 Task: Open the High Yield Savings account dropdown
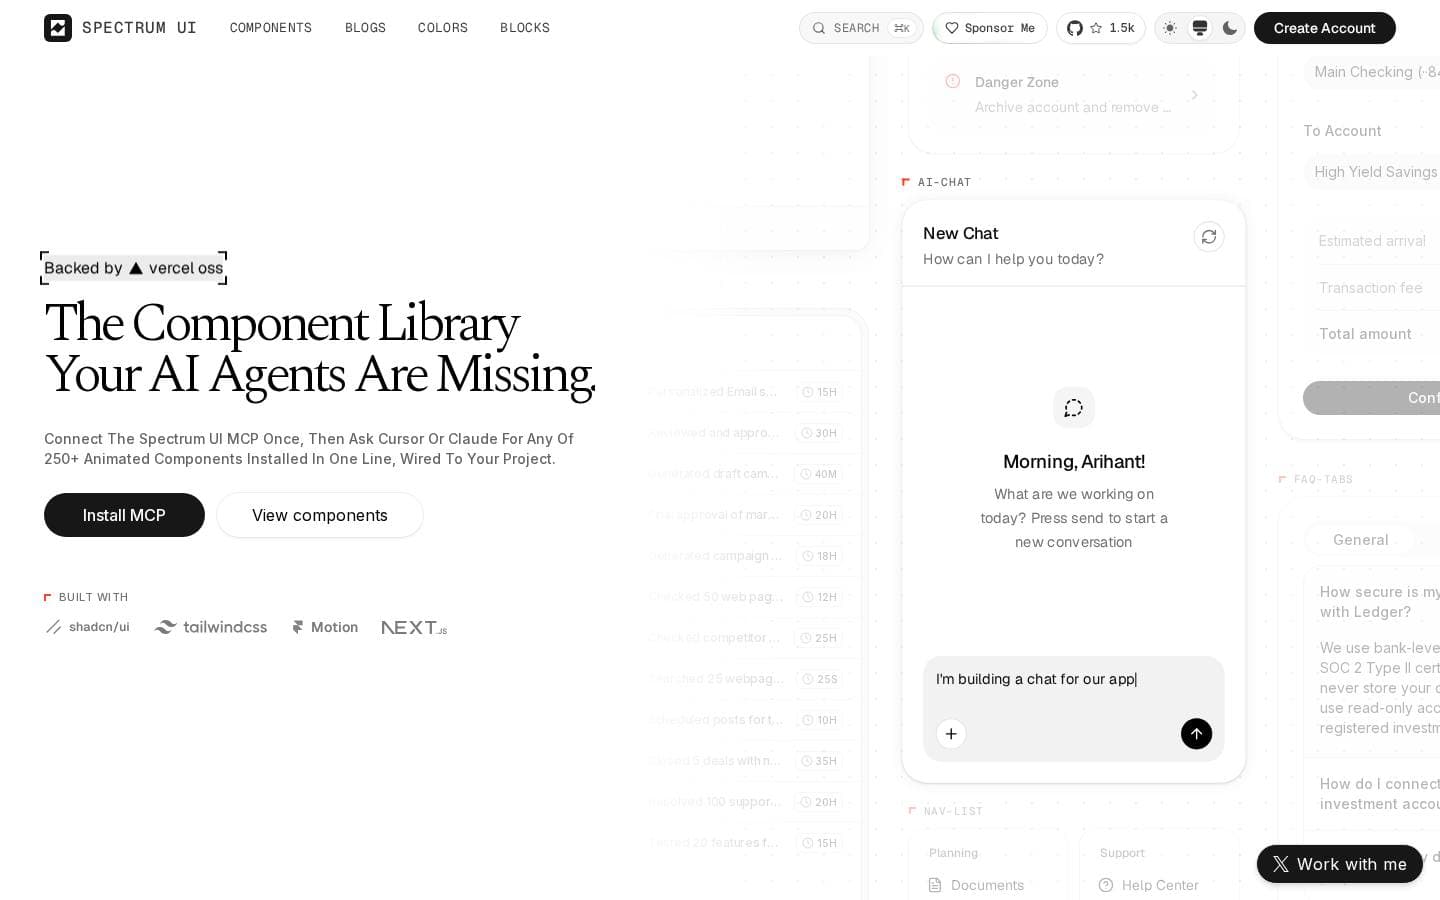point(1372,172)
